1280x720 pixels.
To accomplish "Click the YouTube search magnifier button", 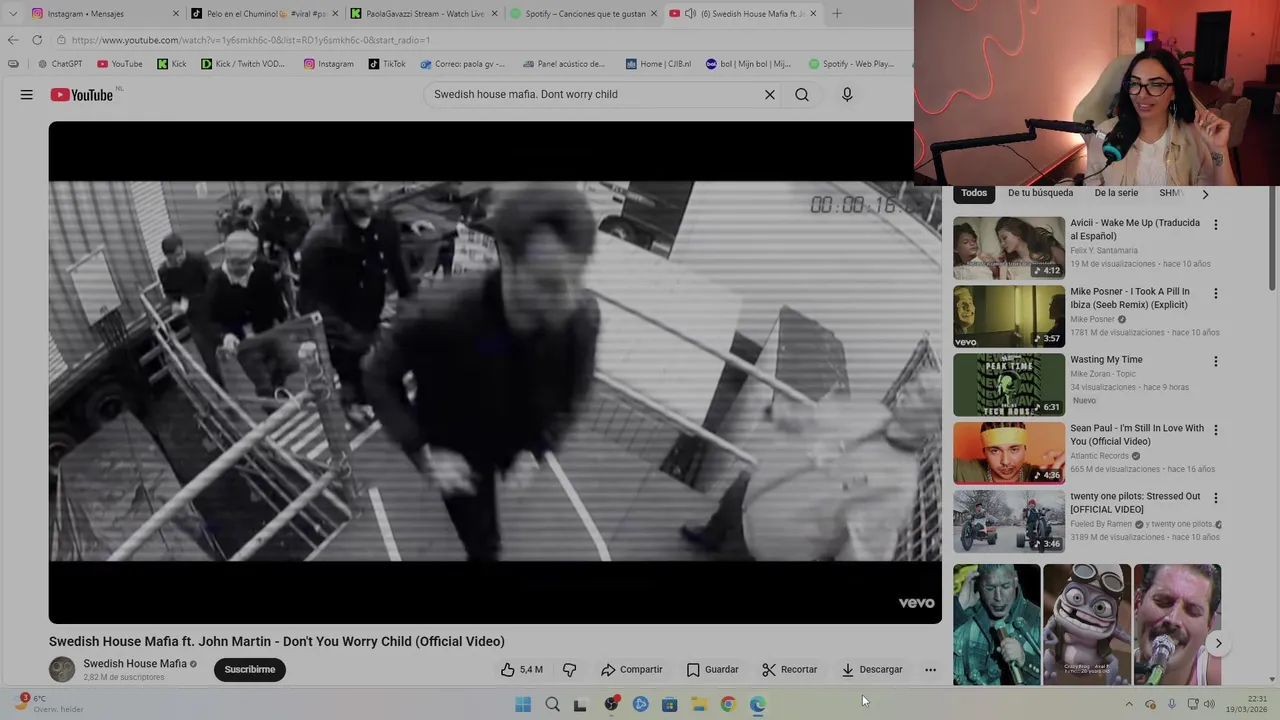I will click(802, 95).
